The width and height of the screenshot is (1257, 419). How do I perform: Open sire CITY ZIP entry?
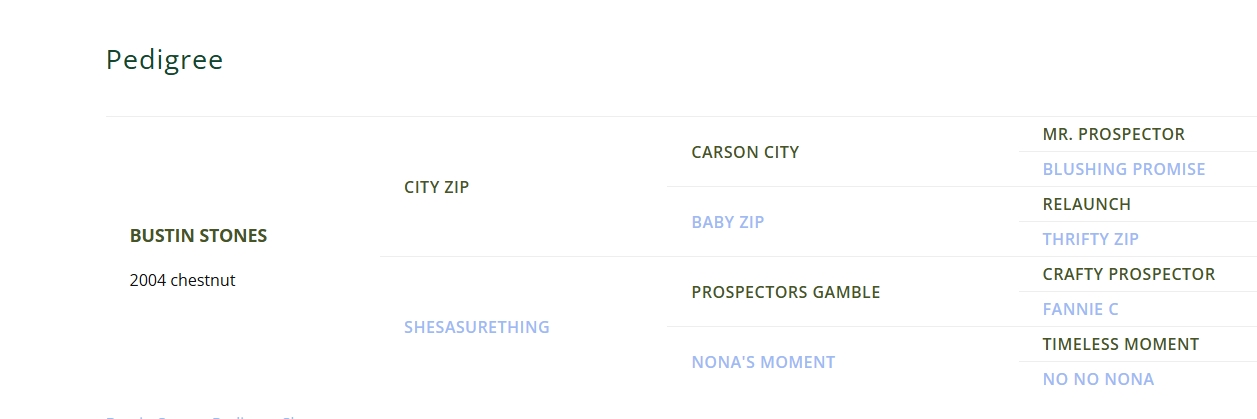(x=436, y=187)
